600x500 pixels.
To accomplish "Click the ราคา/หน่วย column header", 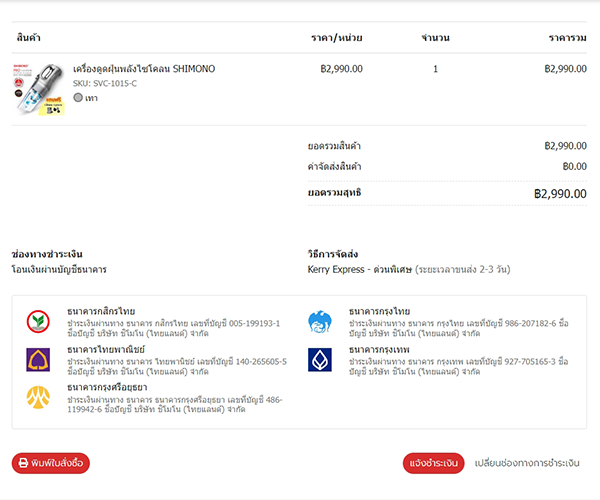I will tap(337, 38).
